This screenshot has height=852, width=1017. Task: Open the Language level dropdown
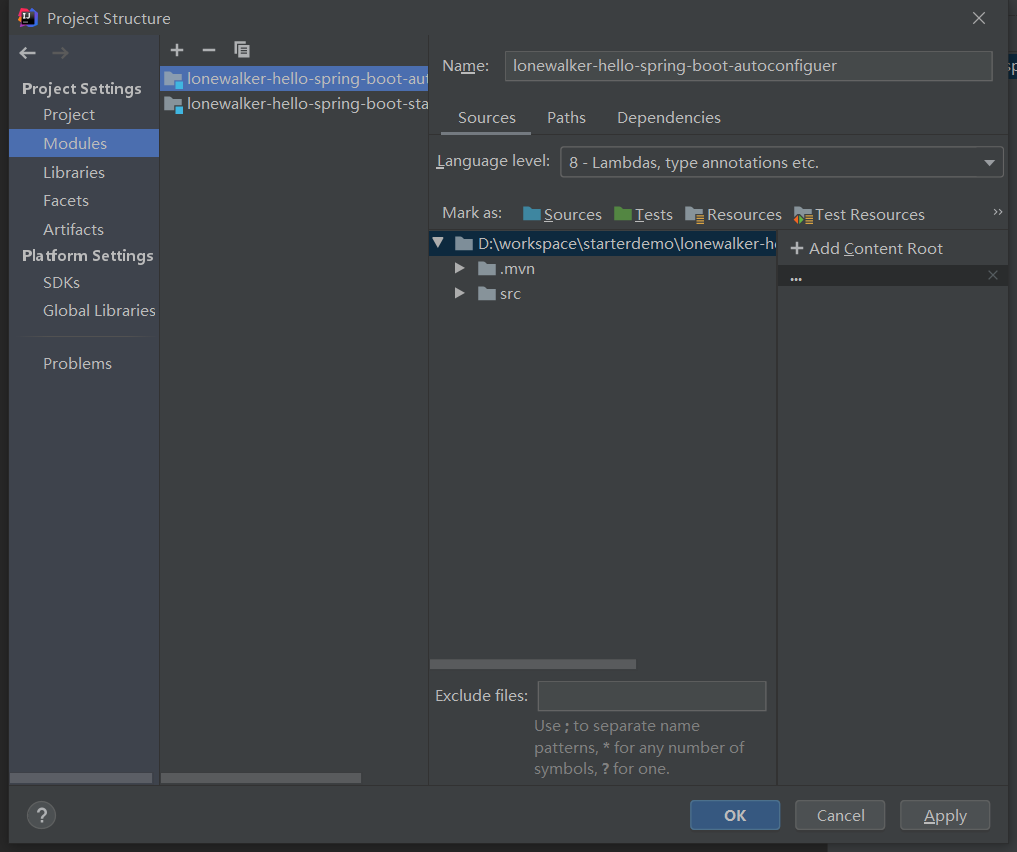point(782,162)
